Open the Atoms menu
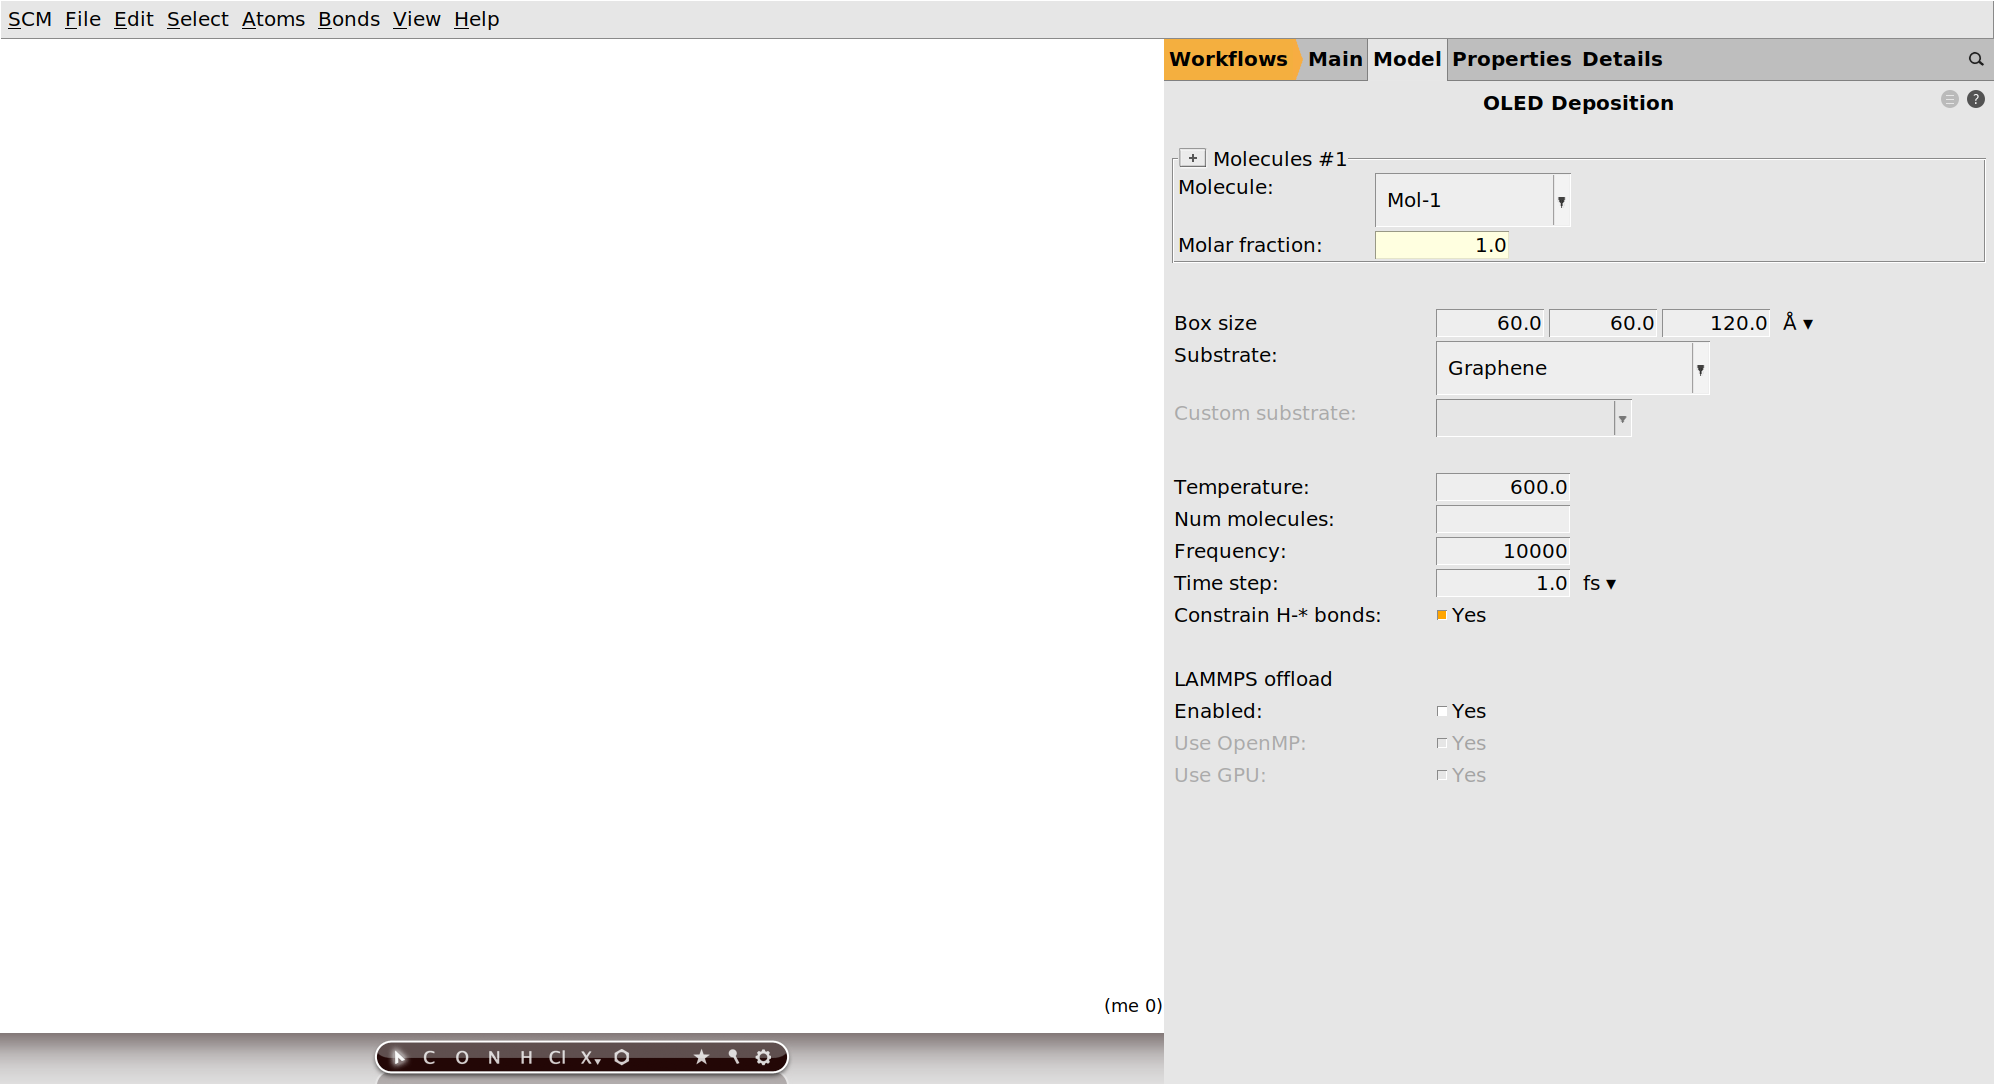Viewport: 1994px width, 1084px height. click(x=273, y=19)
